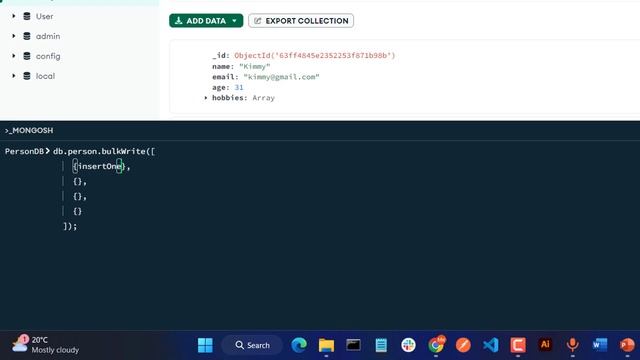Expand the admin database arrow
Image resolution: width=640 pixels, height=360 pixels.
tap(14, 36)
